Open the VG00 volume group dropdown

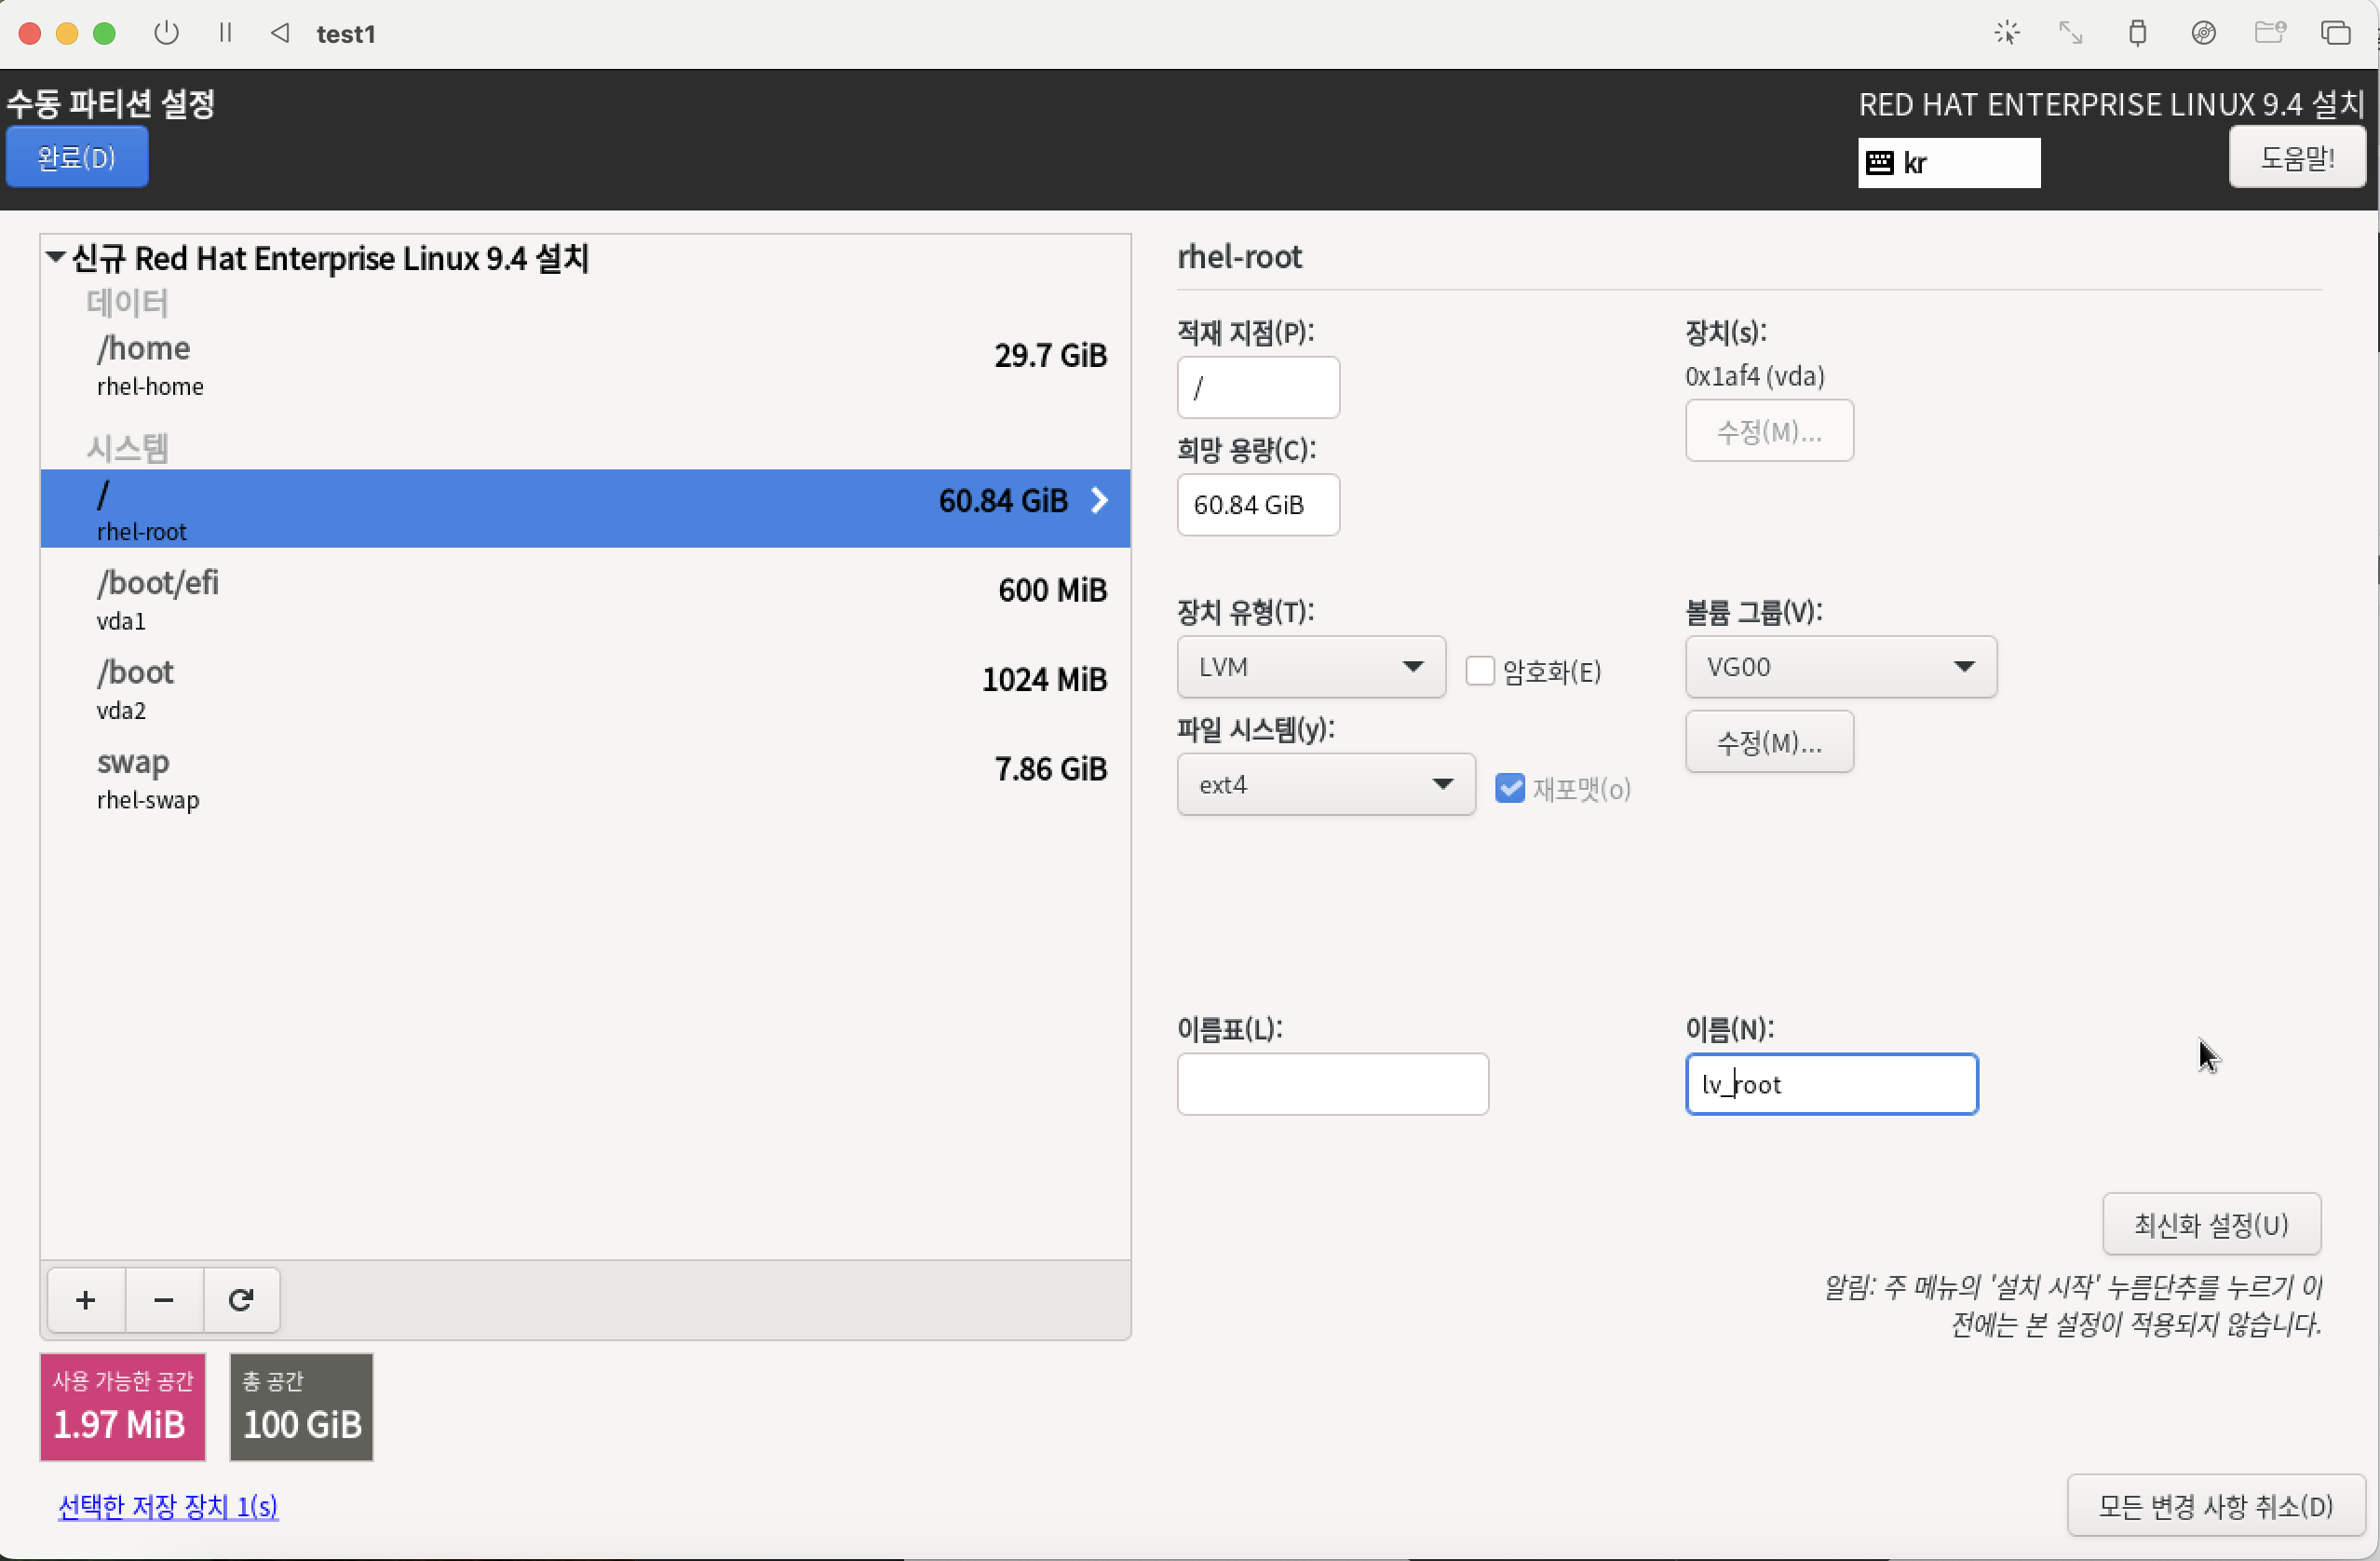click(x=1840, y=666)
